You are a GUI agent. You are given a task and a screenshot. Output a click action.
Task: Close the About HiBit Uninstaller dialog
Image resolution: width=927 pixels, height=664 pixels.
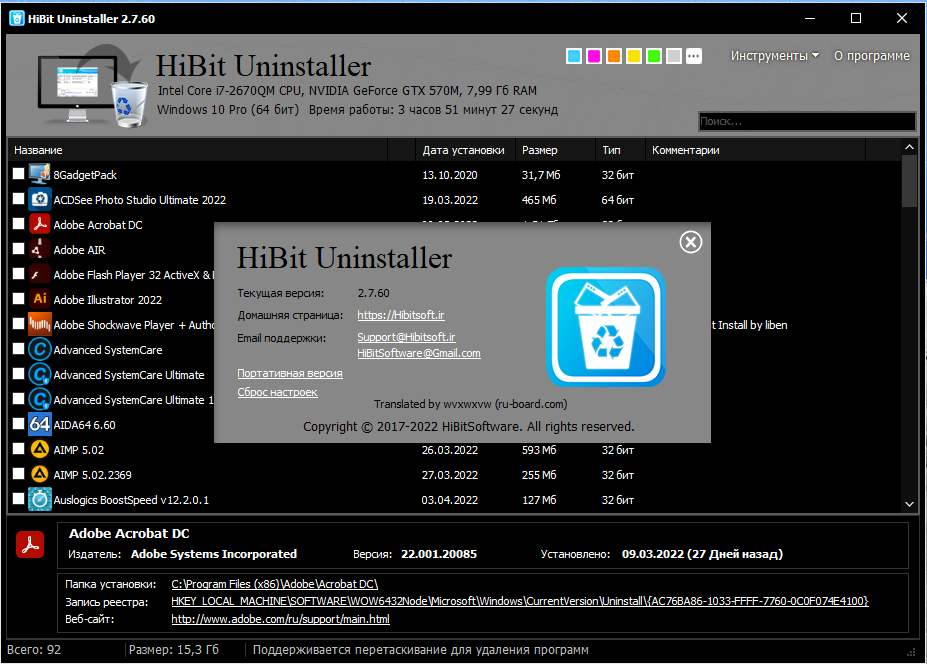point(691,242)
